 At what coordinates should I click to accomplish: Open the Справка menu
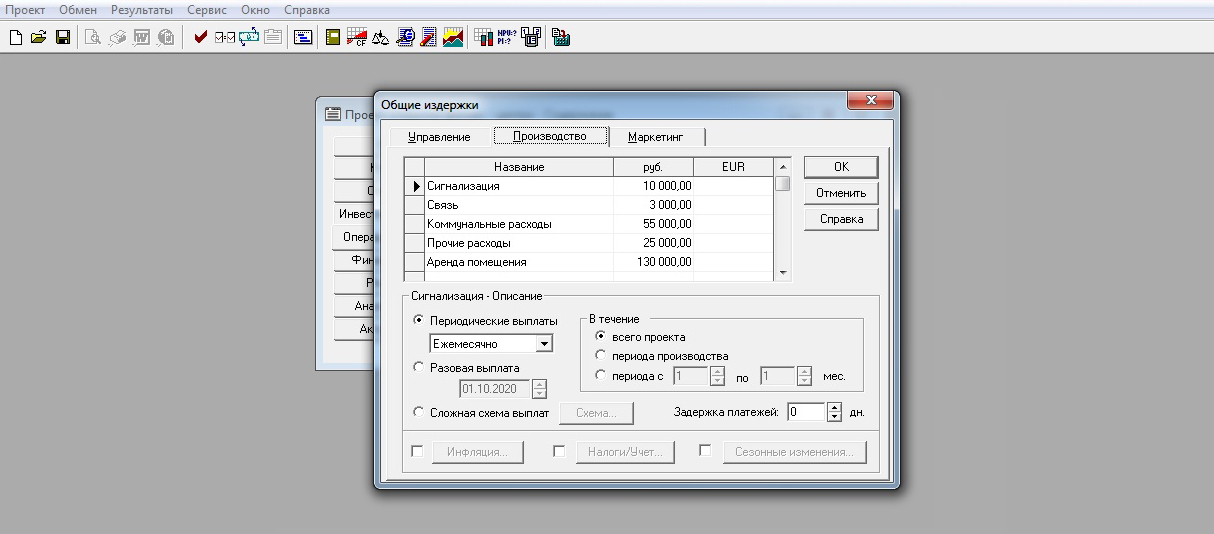coord(308,9)
